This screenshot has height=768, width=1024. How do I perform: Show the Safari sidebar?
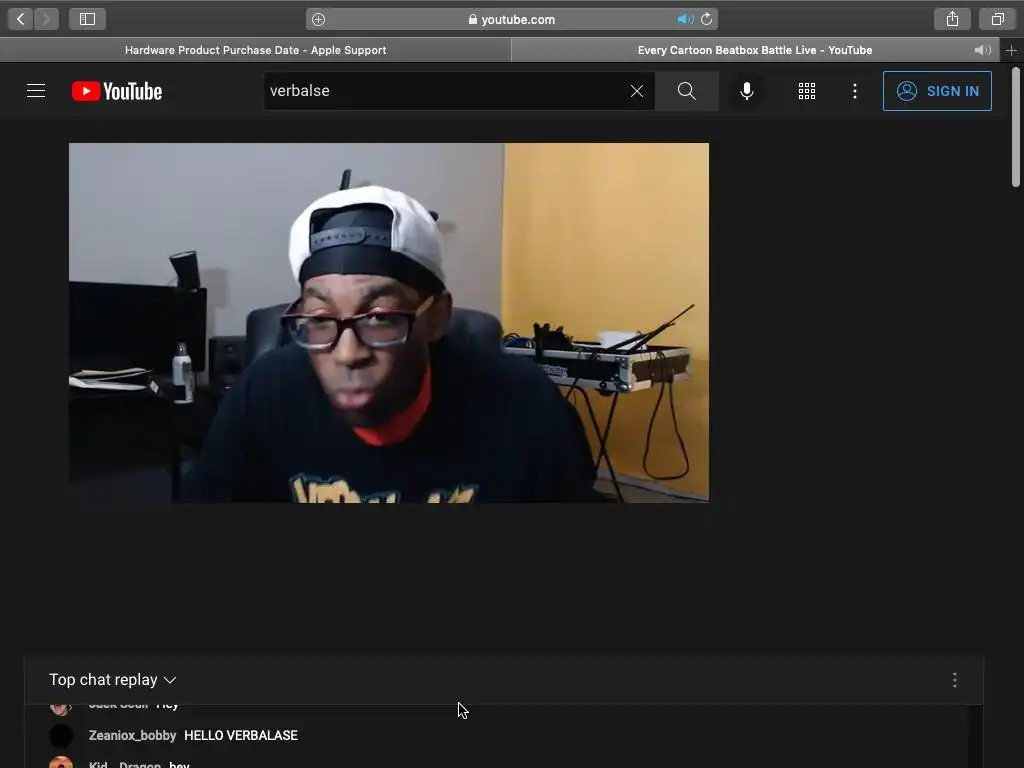(x=88, y=19)
